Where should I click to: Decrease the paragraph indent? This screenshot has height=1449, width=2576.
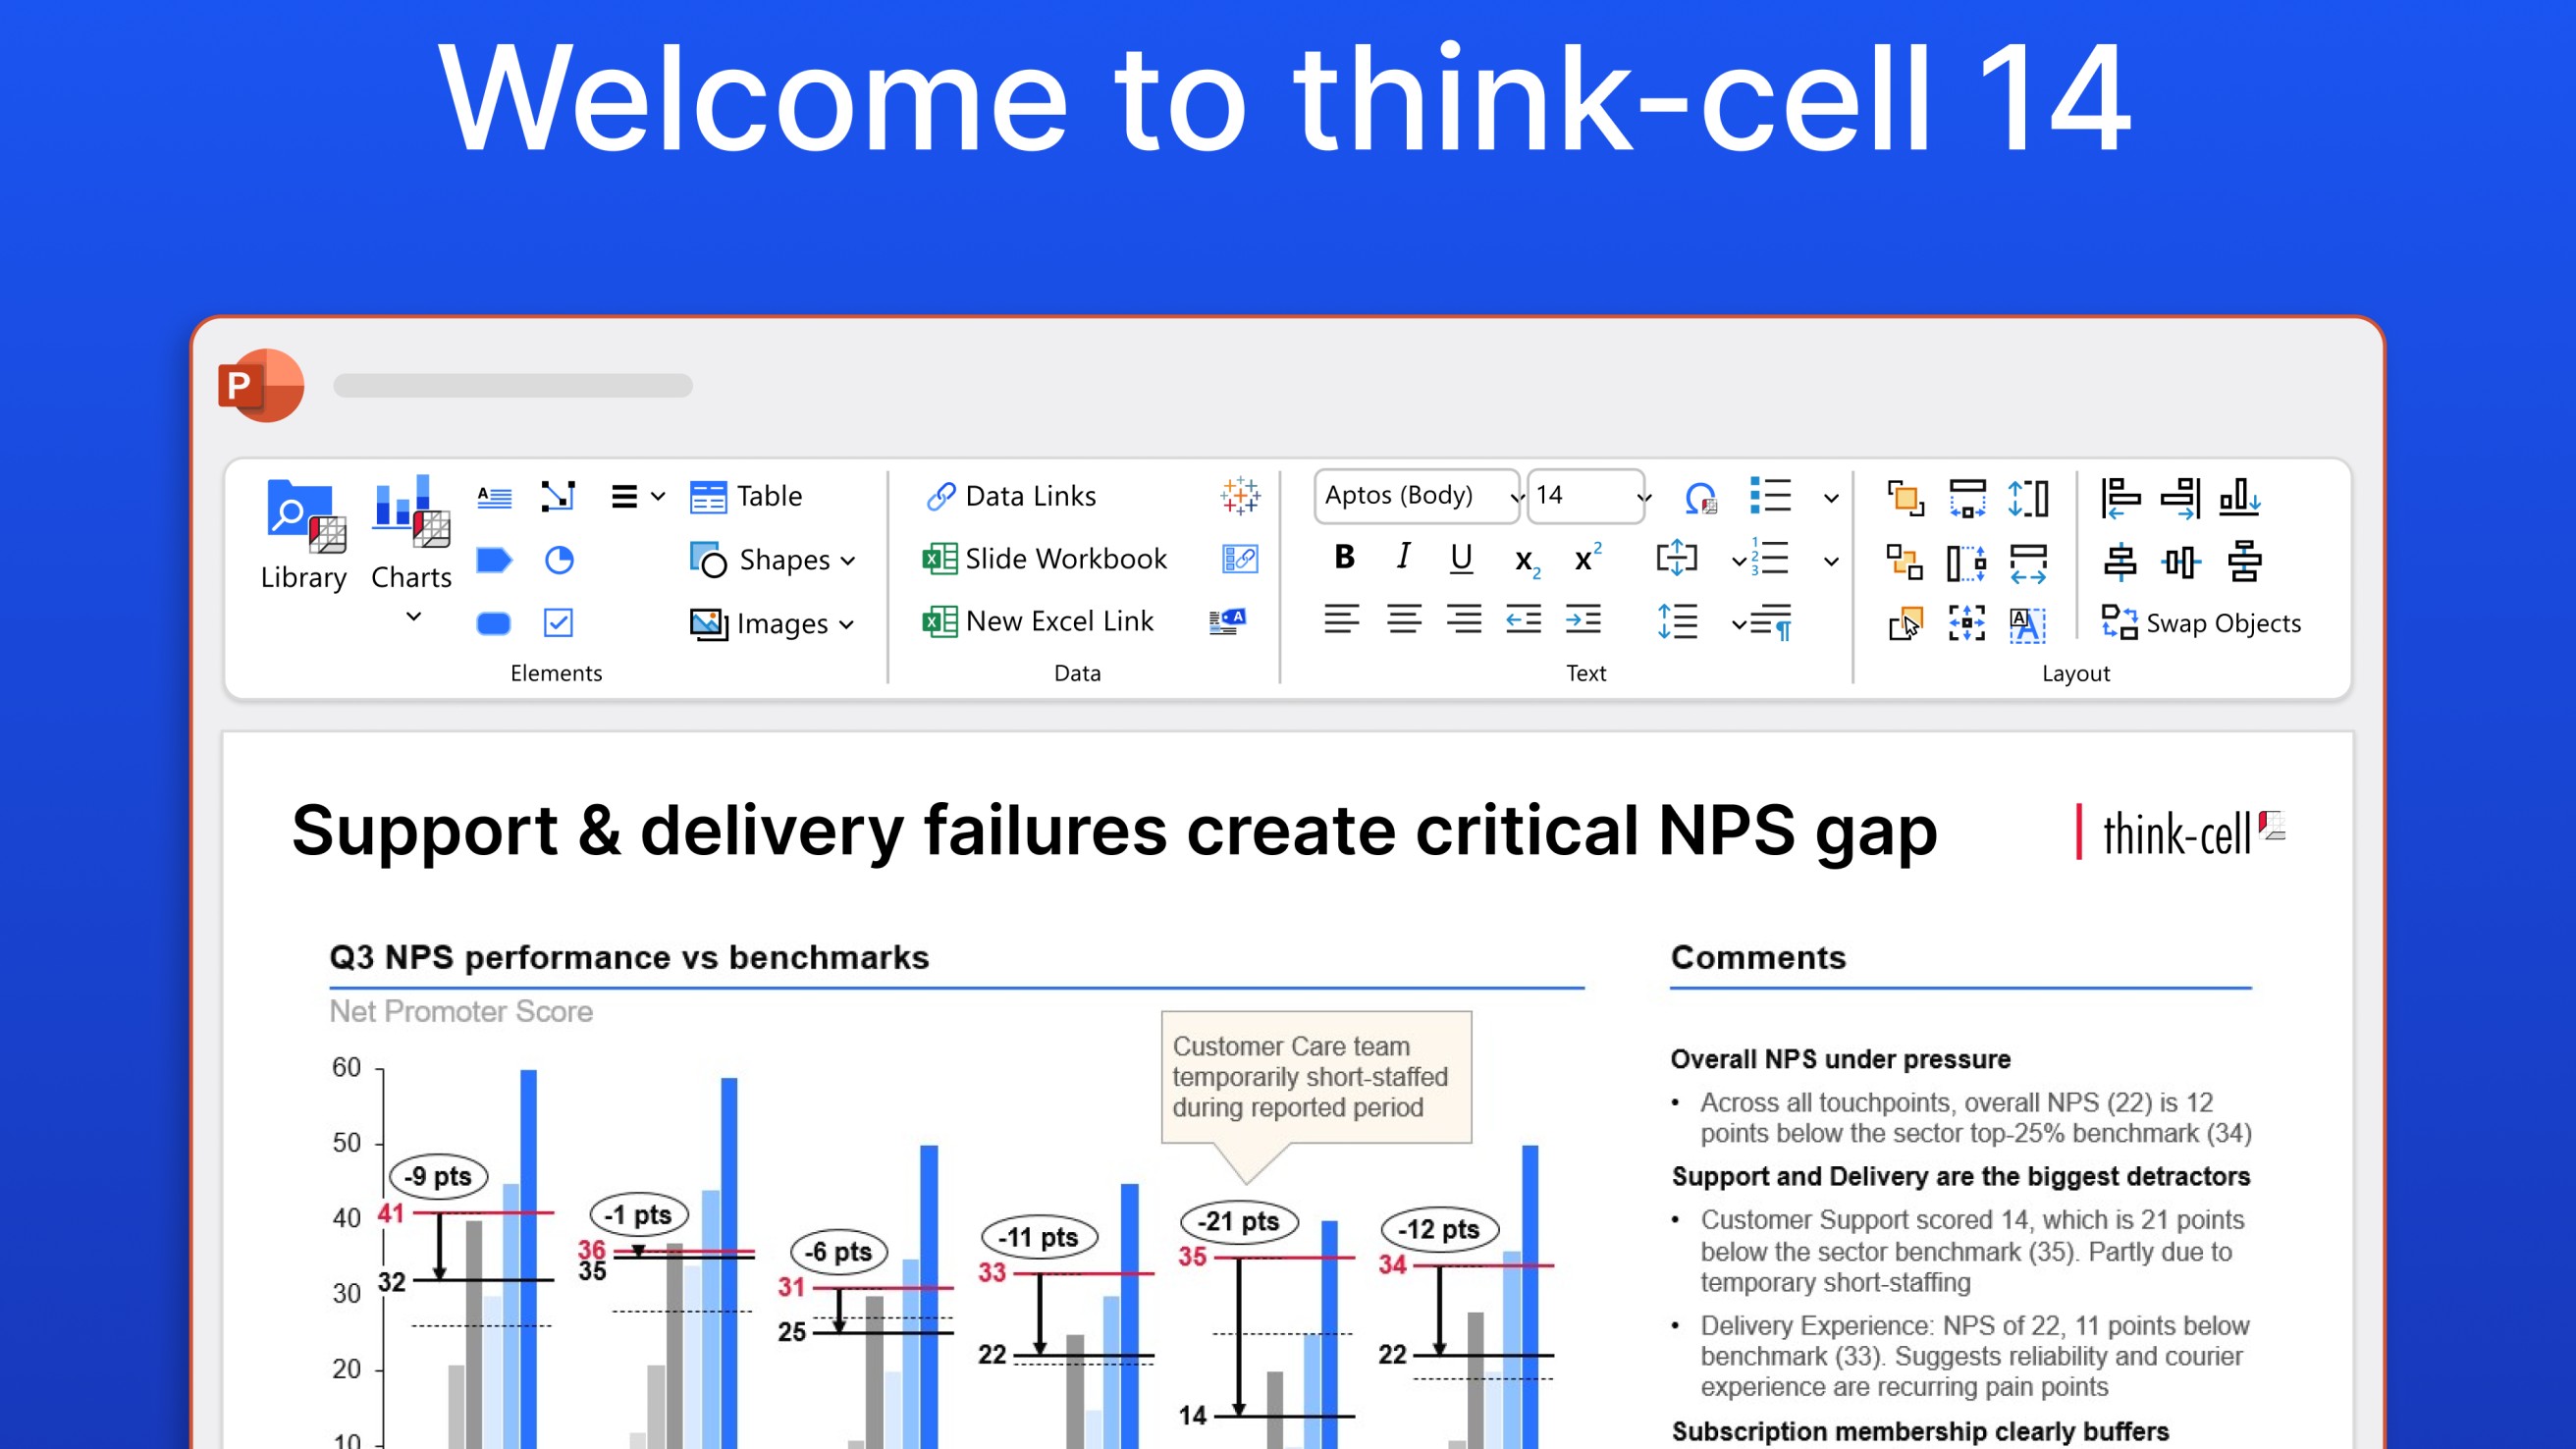click(x=1524, y=620)
